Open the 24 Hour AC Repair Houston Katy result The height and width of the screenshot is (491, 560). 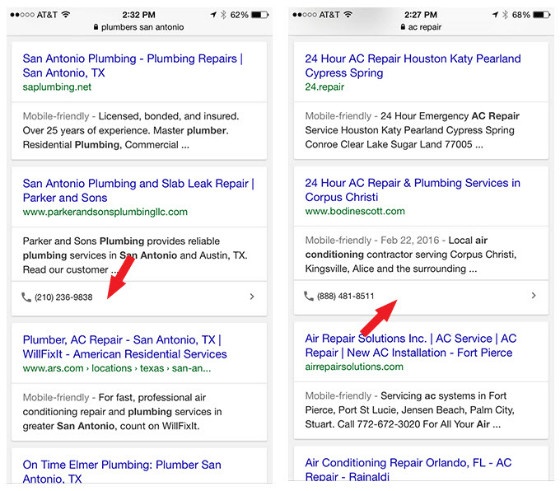click(413, 66)
